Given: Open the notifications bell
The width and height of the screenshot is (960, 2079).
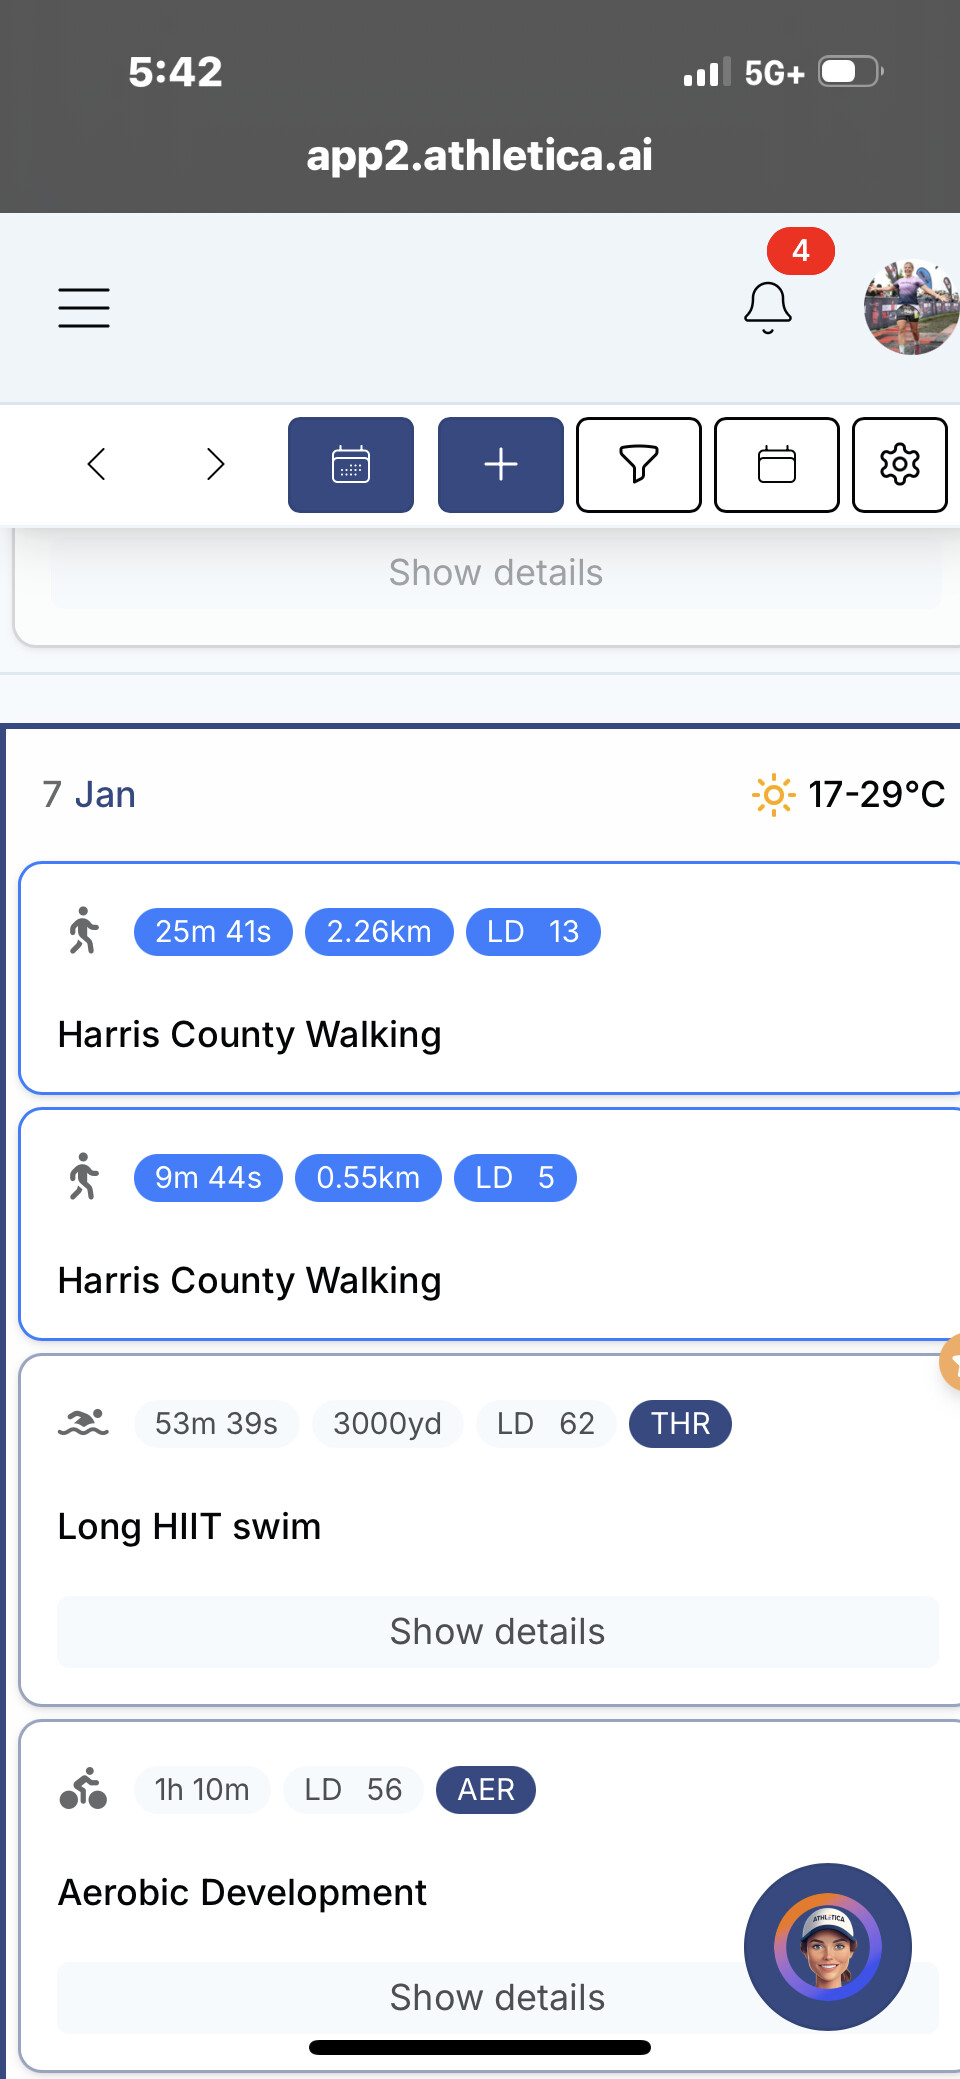Looking at the screenshot, I should (x=768, y=306).
